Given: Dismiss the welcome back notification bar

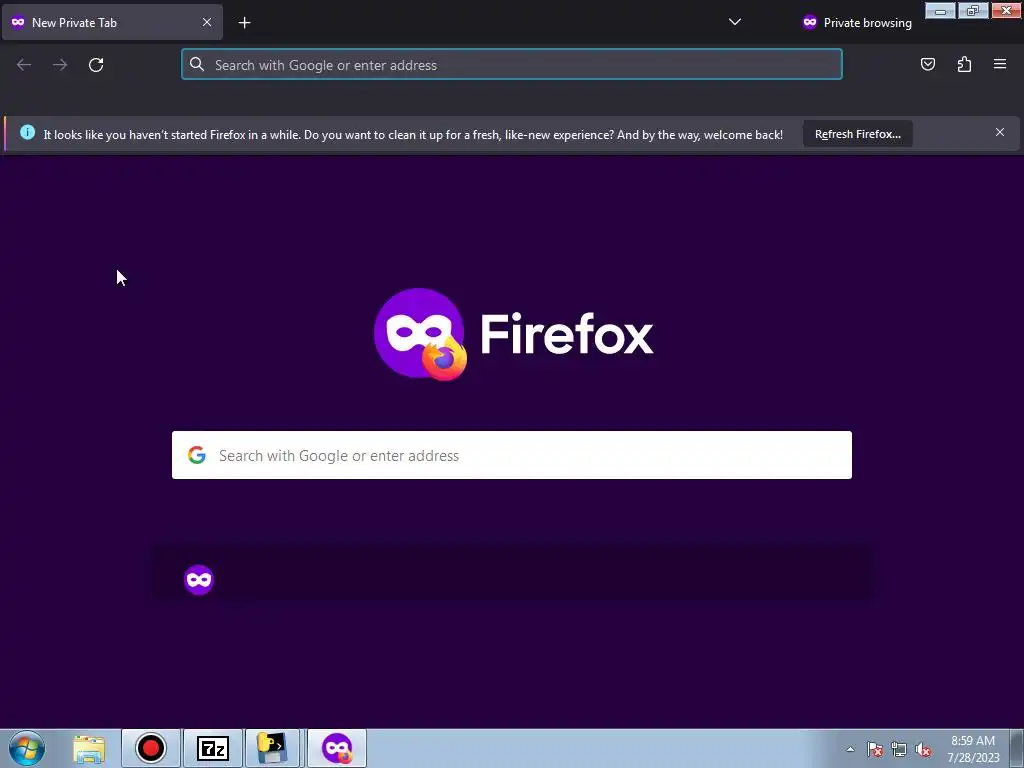Looking at the screenshot, I should [1000, 133].
